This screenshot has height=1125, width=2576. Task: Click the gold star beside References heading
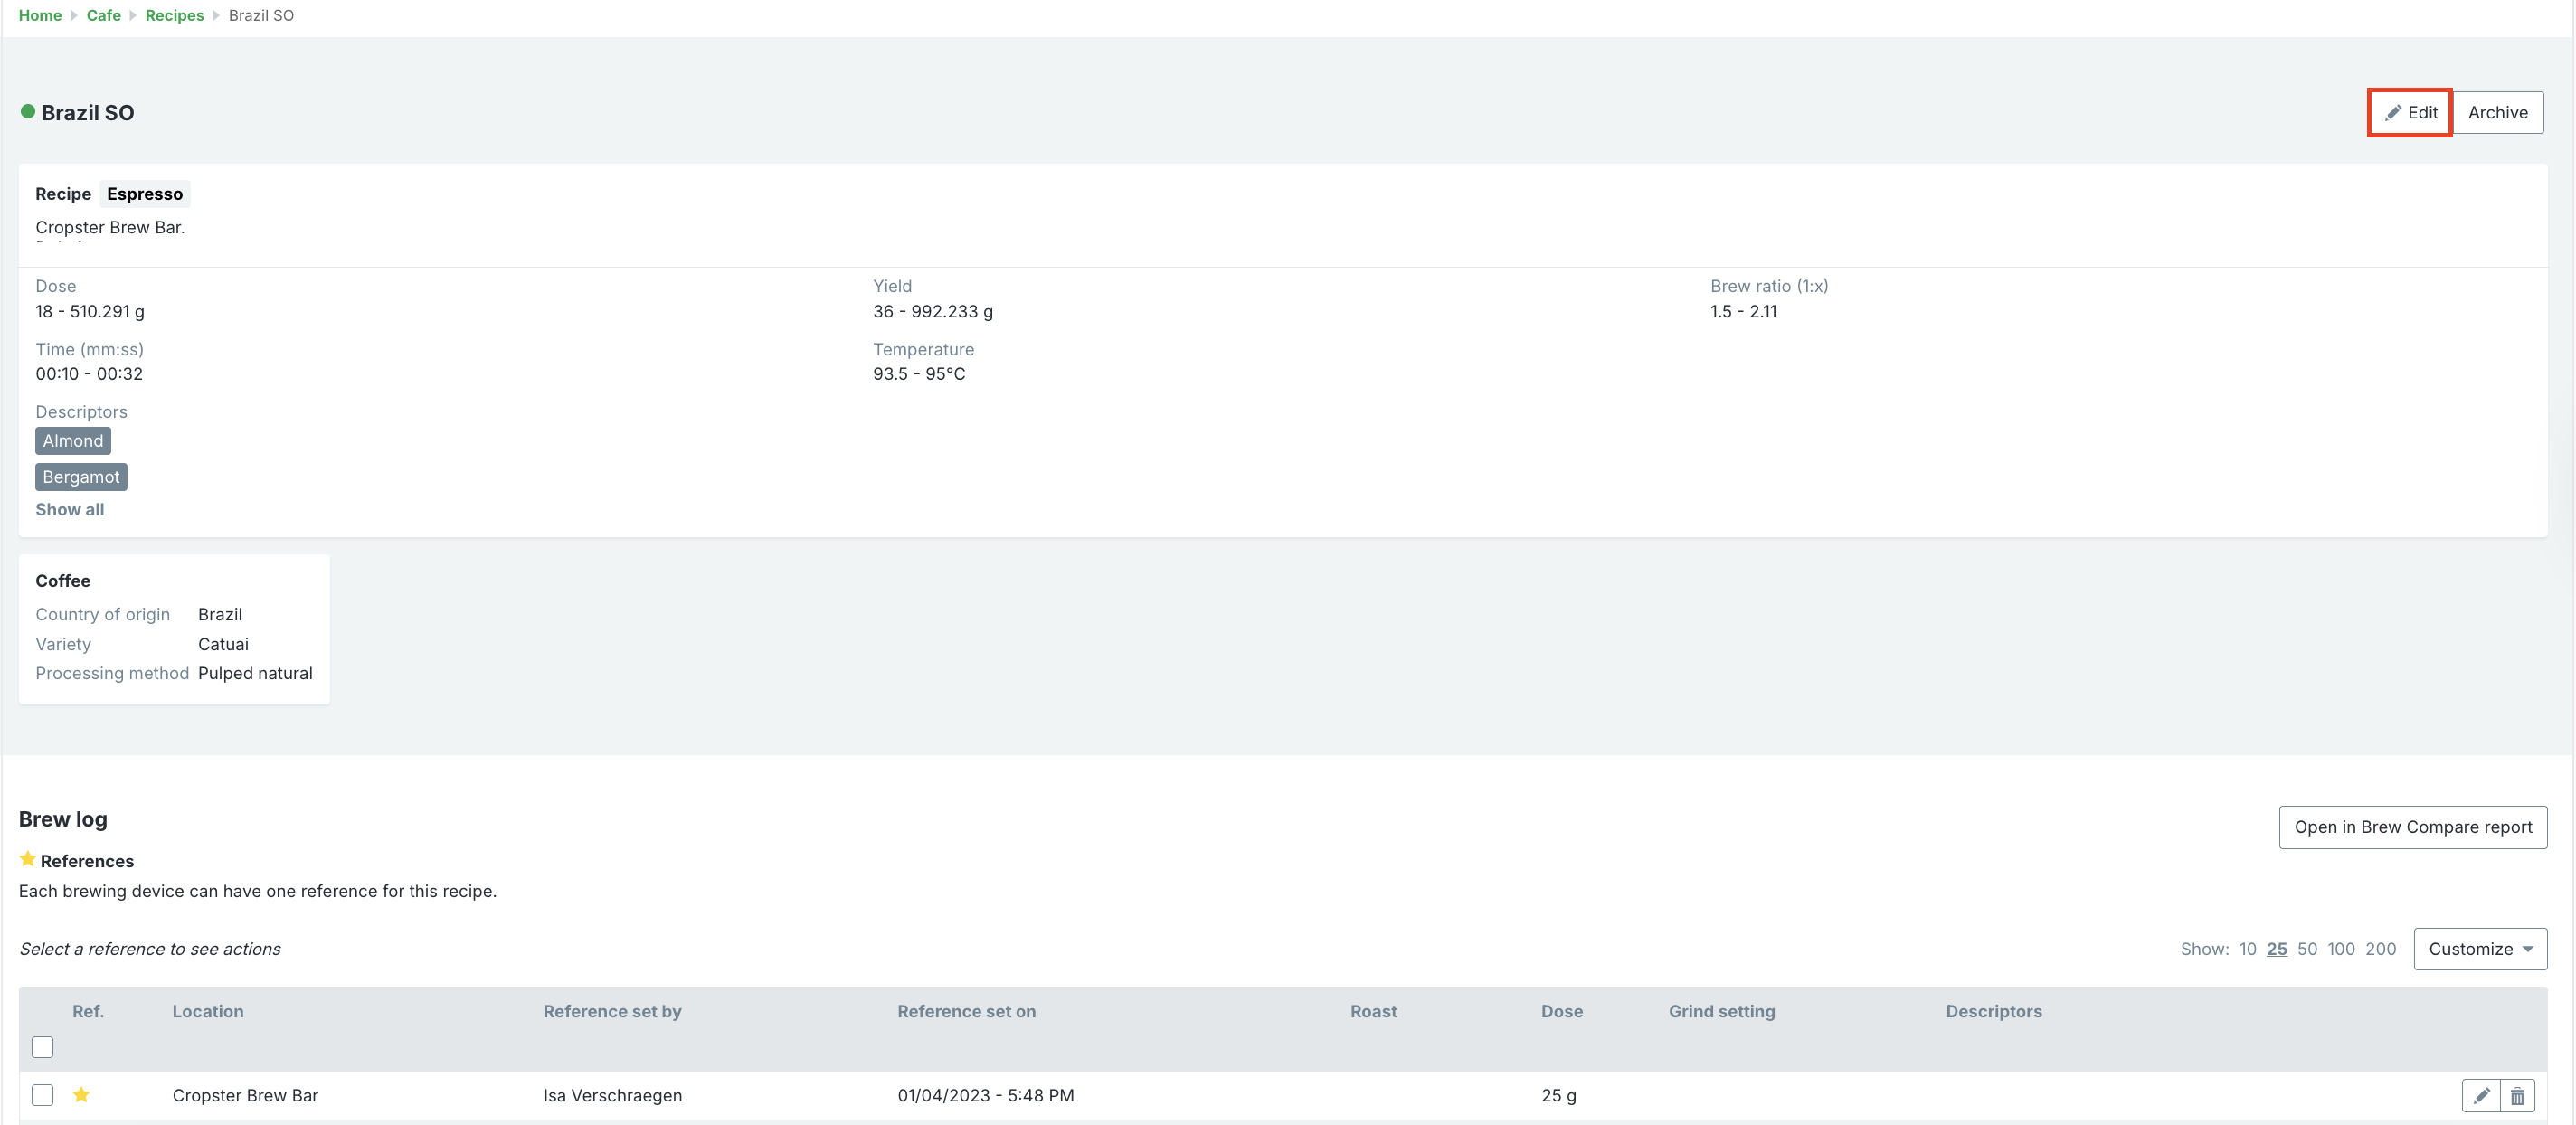[x=28, y=859]
